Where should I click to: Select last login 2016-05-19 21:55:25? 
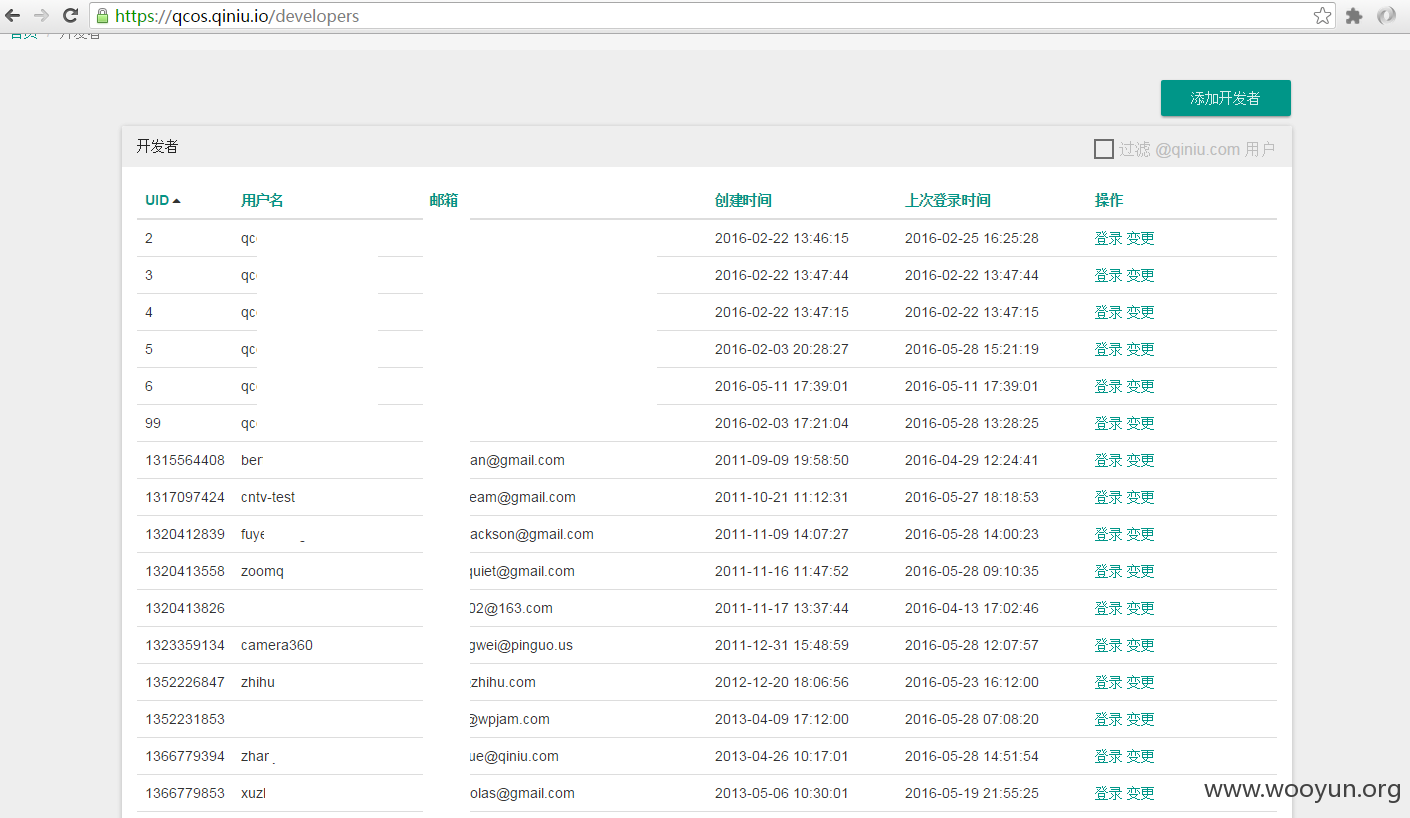click(x=972, y=793)
